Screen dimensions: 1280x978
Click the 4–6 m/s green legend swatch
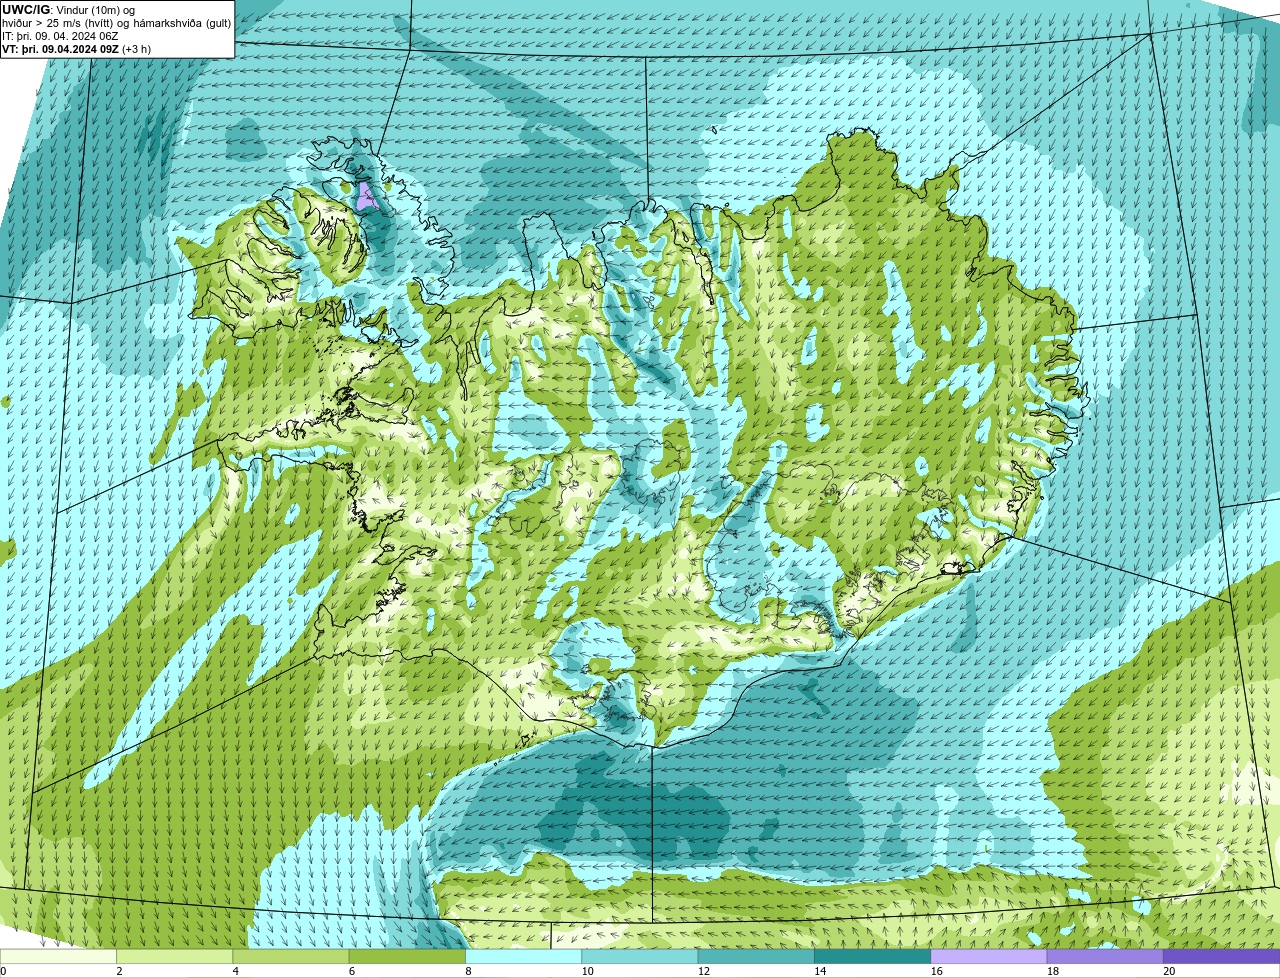click(291, 956)
